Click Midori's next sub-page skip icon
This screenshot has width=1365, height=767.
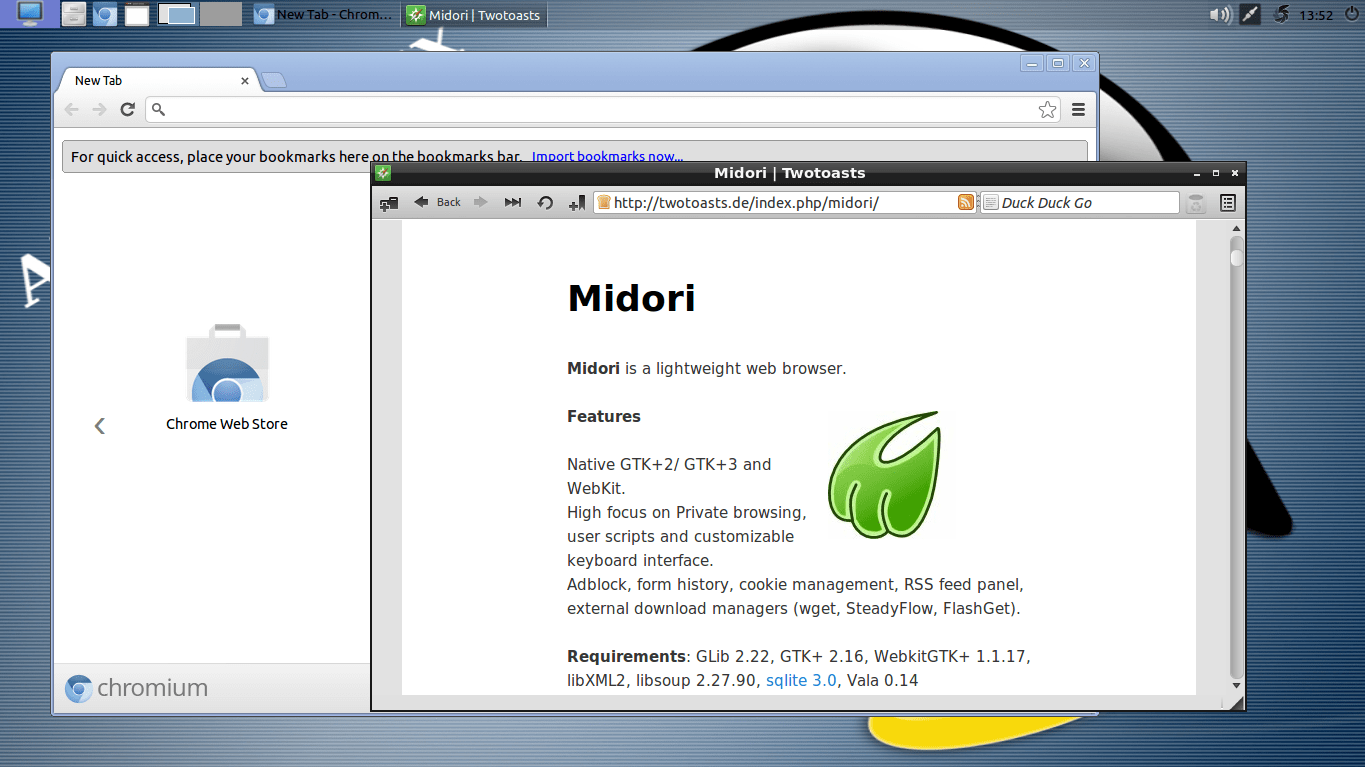click(x=513, y=202)
